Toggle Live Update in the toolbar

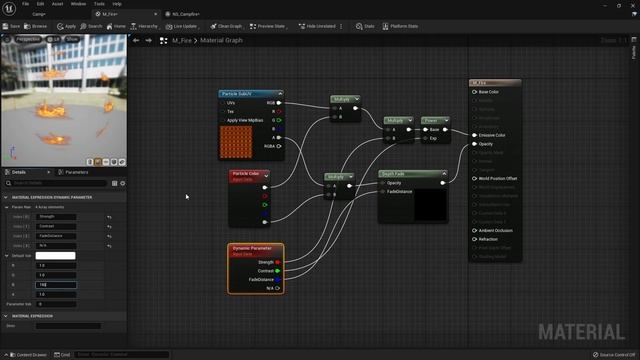[182, 26]
